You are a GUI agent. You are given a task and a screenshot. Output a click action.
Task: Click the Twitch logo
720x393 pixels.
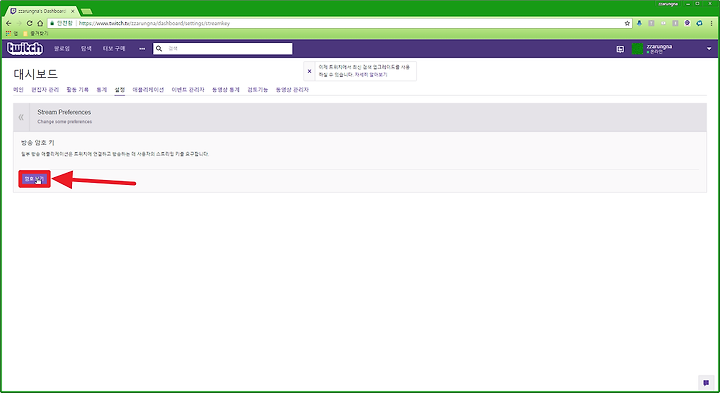25,48
